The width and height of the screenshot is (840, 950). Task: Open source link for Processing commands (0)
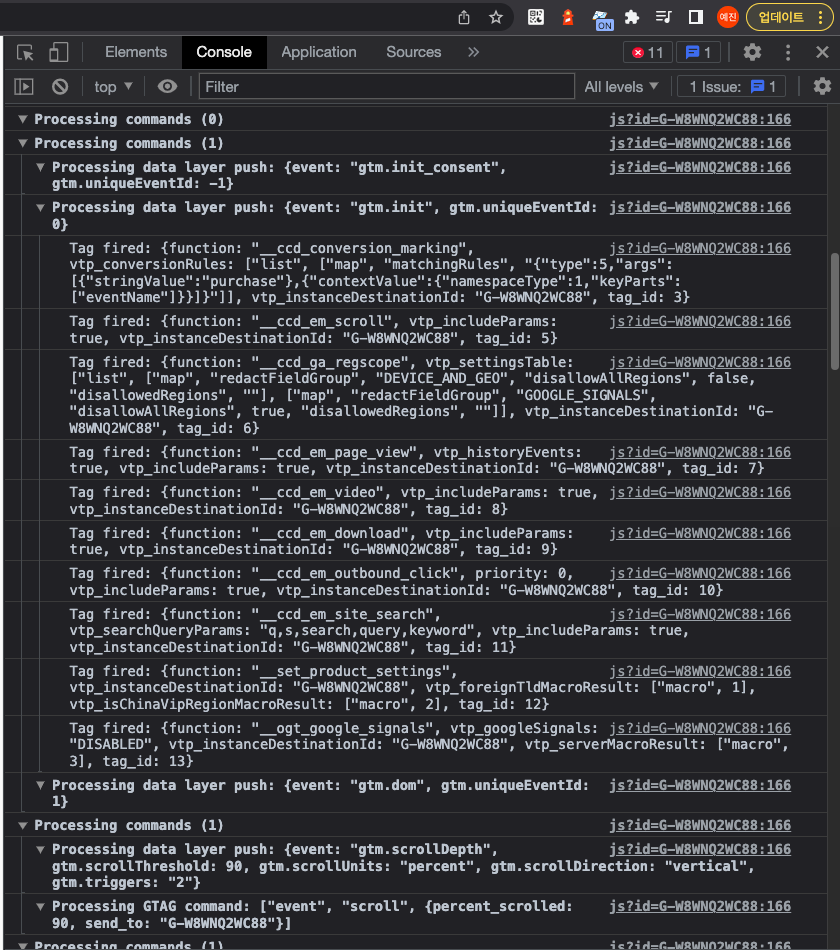[x=700, y=119]
